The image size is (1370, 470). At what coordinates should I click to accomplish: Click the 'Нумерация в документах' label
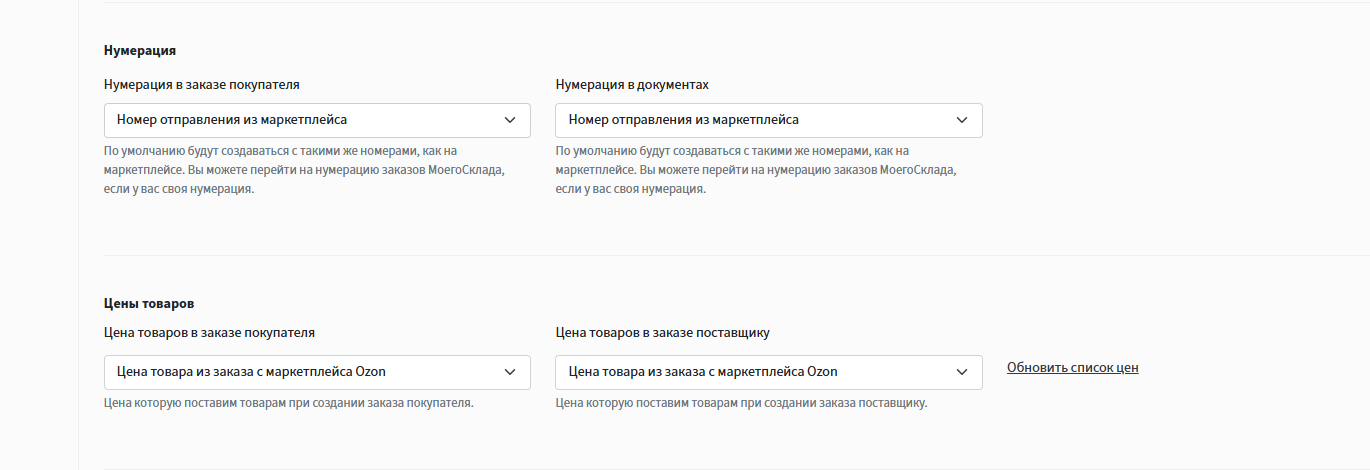click(633, 85)
